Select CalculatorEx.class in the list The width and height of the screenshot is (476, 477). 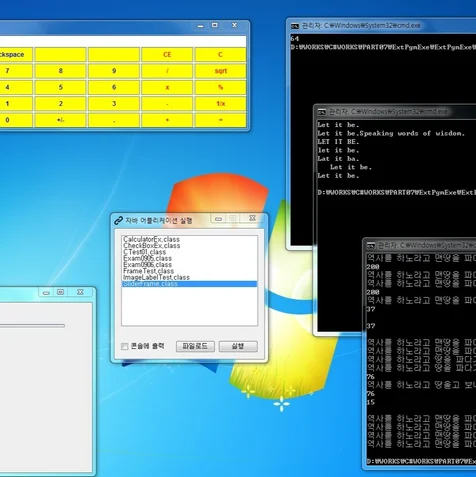tap(151, 239)
